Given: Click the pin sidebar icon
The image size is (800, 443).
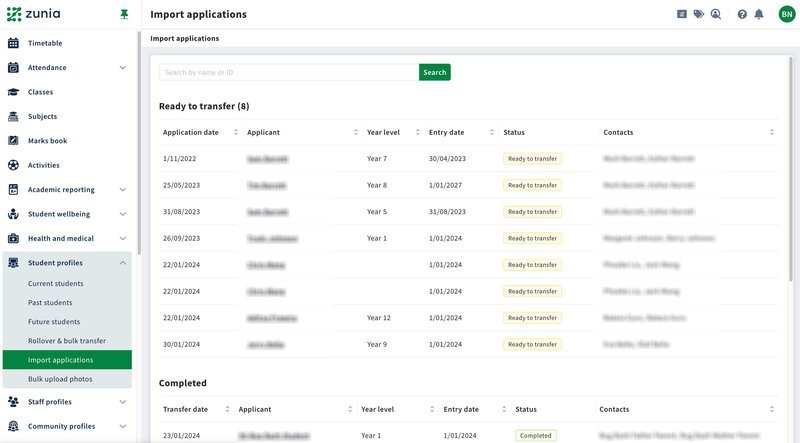Looking at the screenshot, I should (123, 14).
